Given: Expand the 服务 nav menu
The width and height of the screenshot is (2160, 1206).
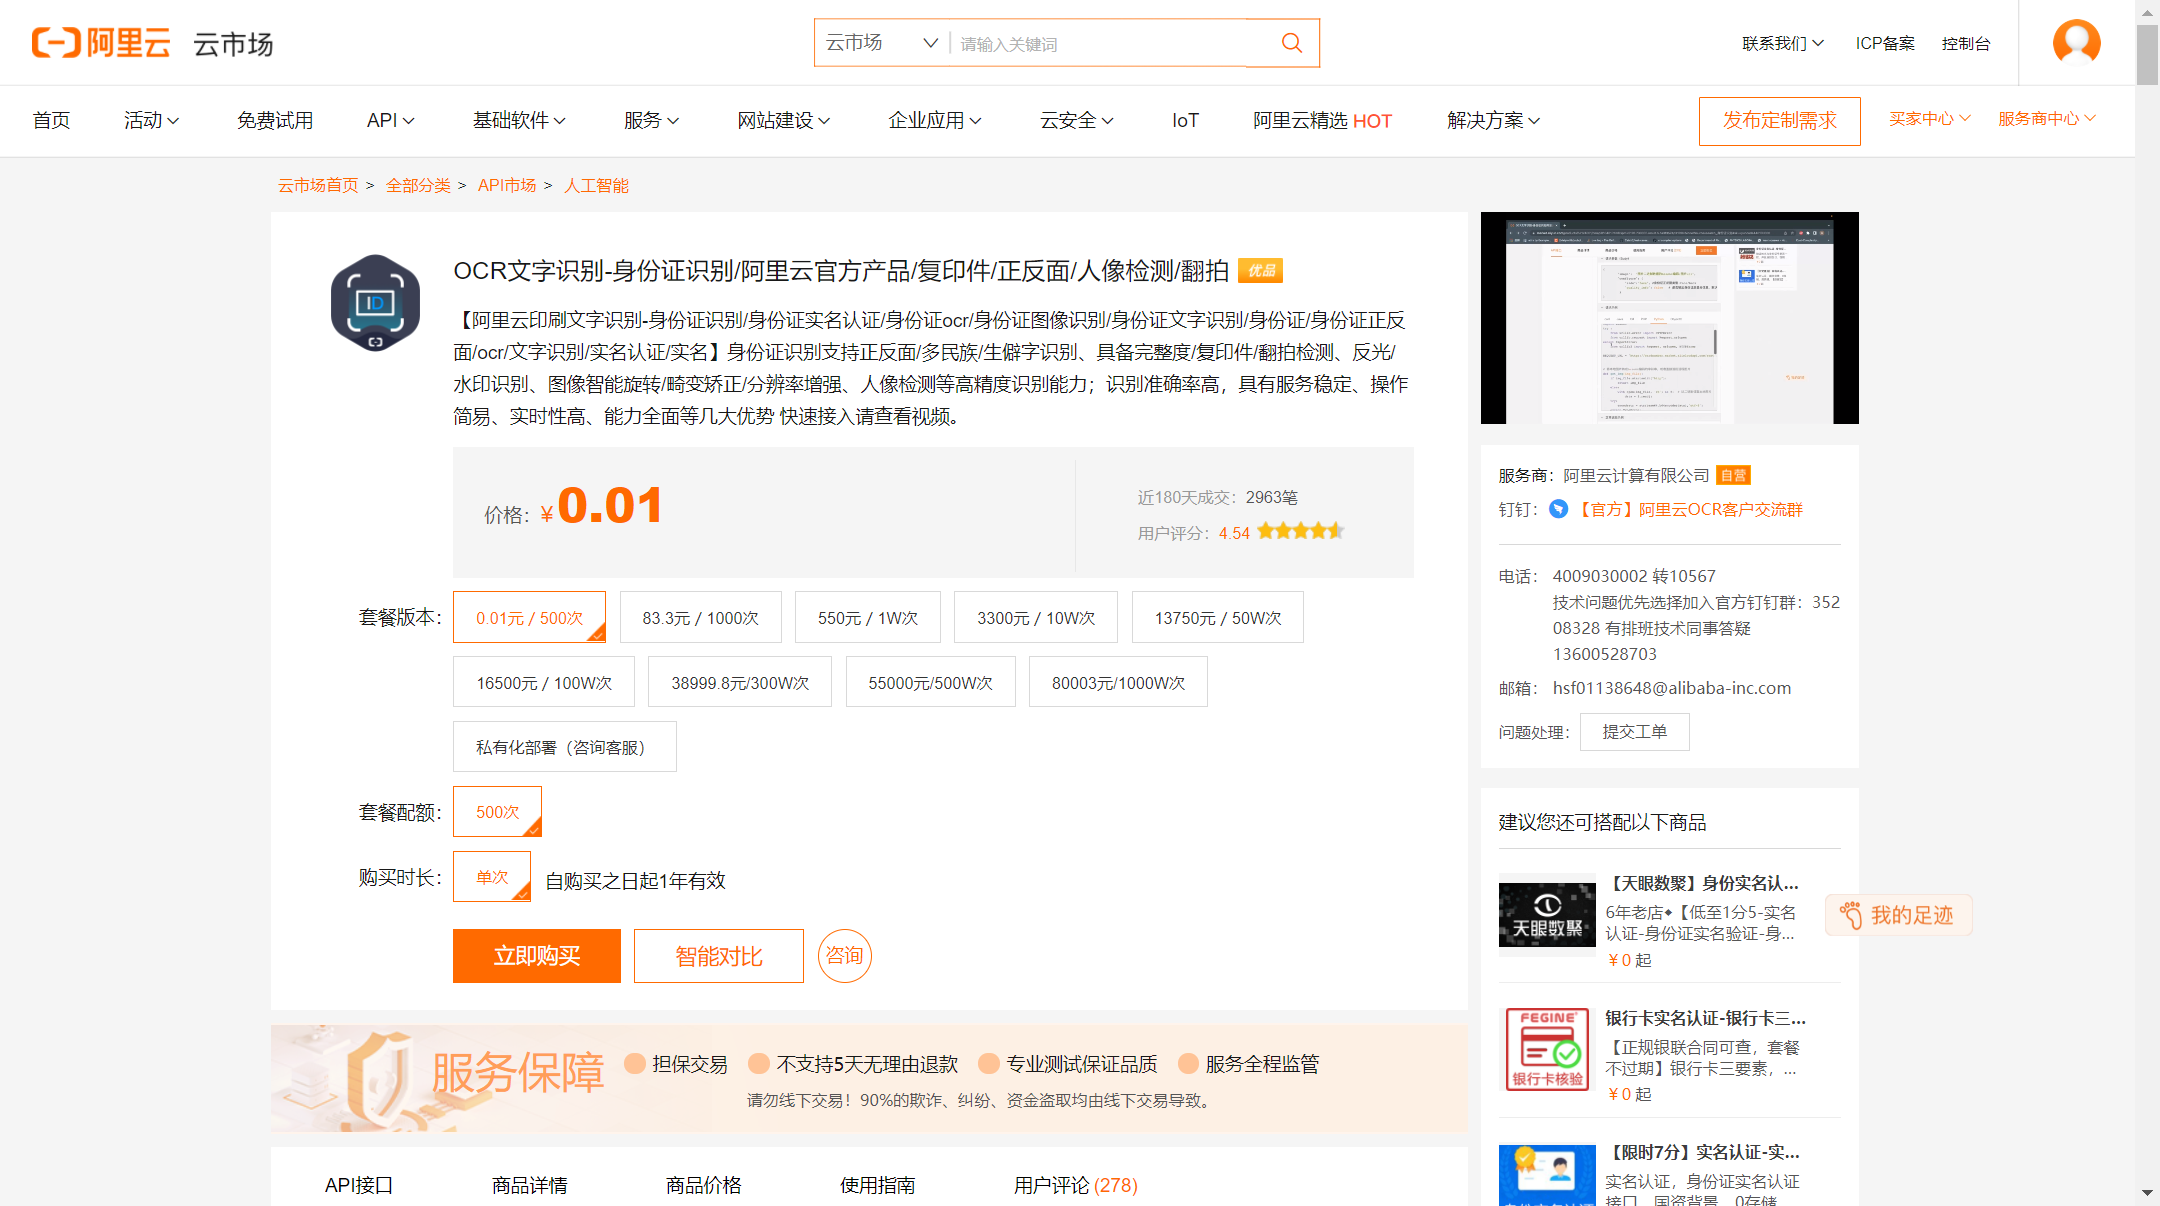Looking at the screenshot, I should [x=651, y=120].
